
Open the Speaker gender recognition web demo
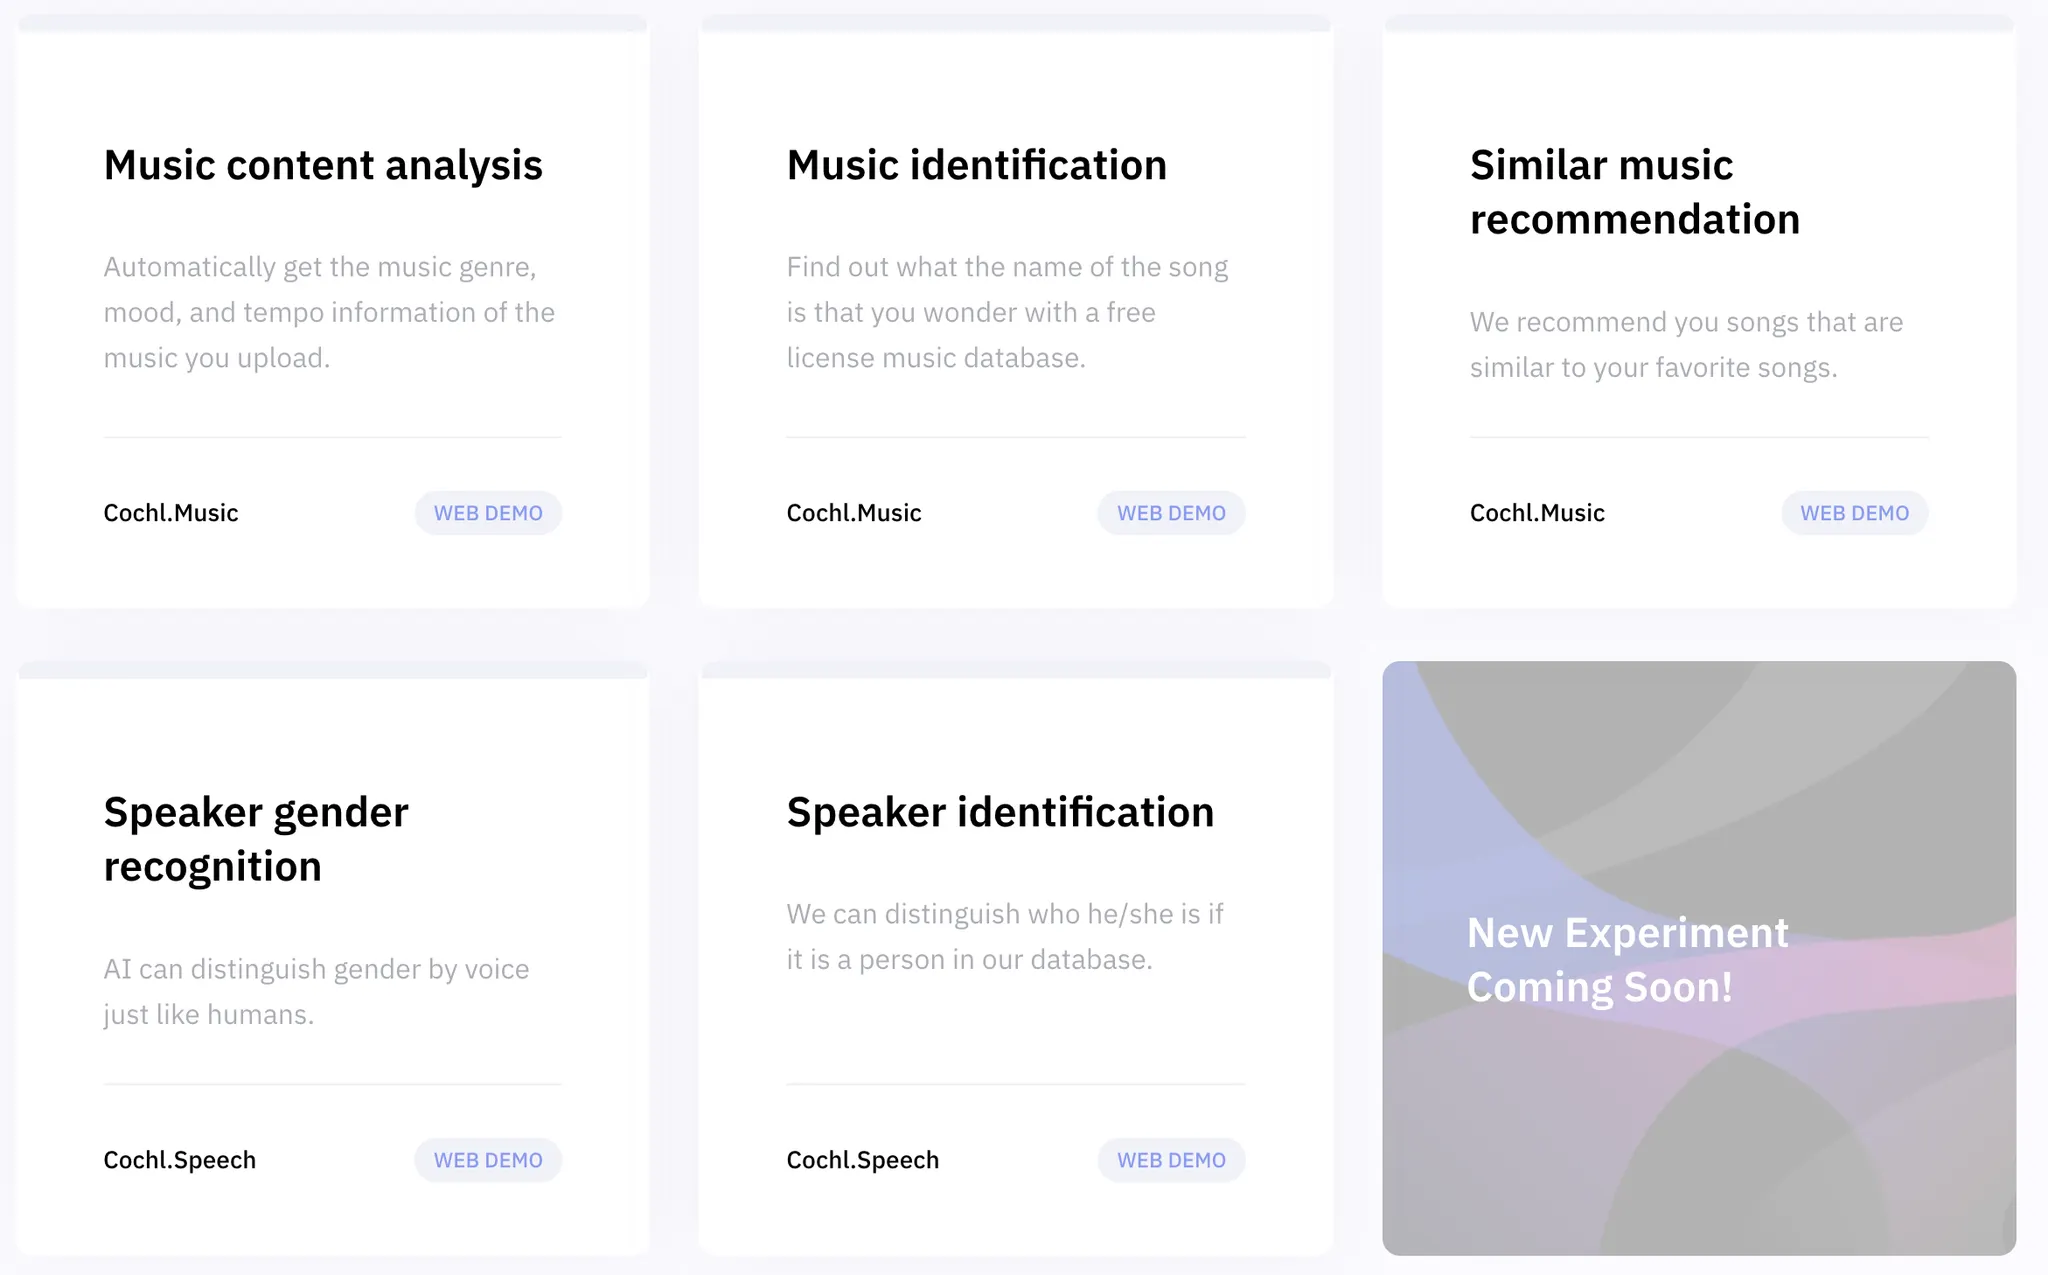488,1160
